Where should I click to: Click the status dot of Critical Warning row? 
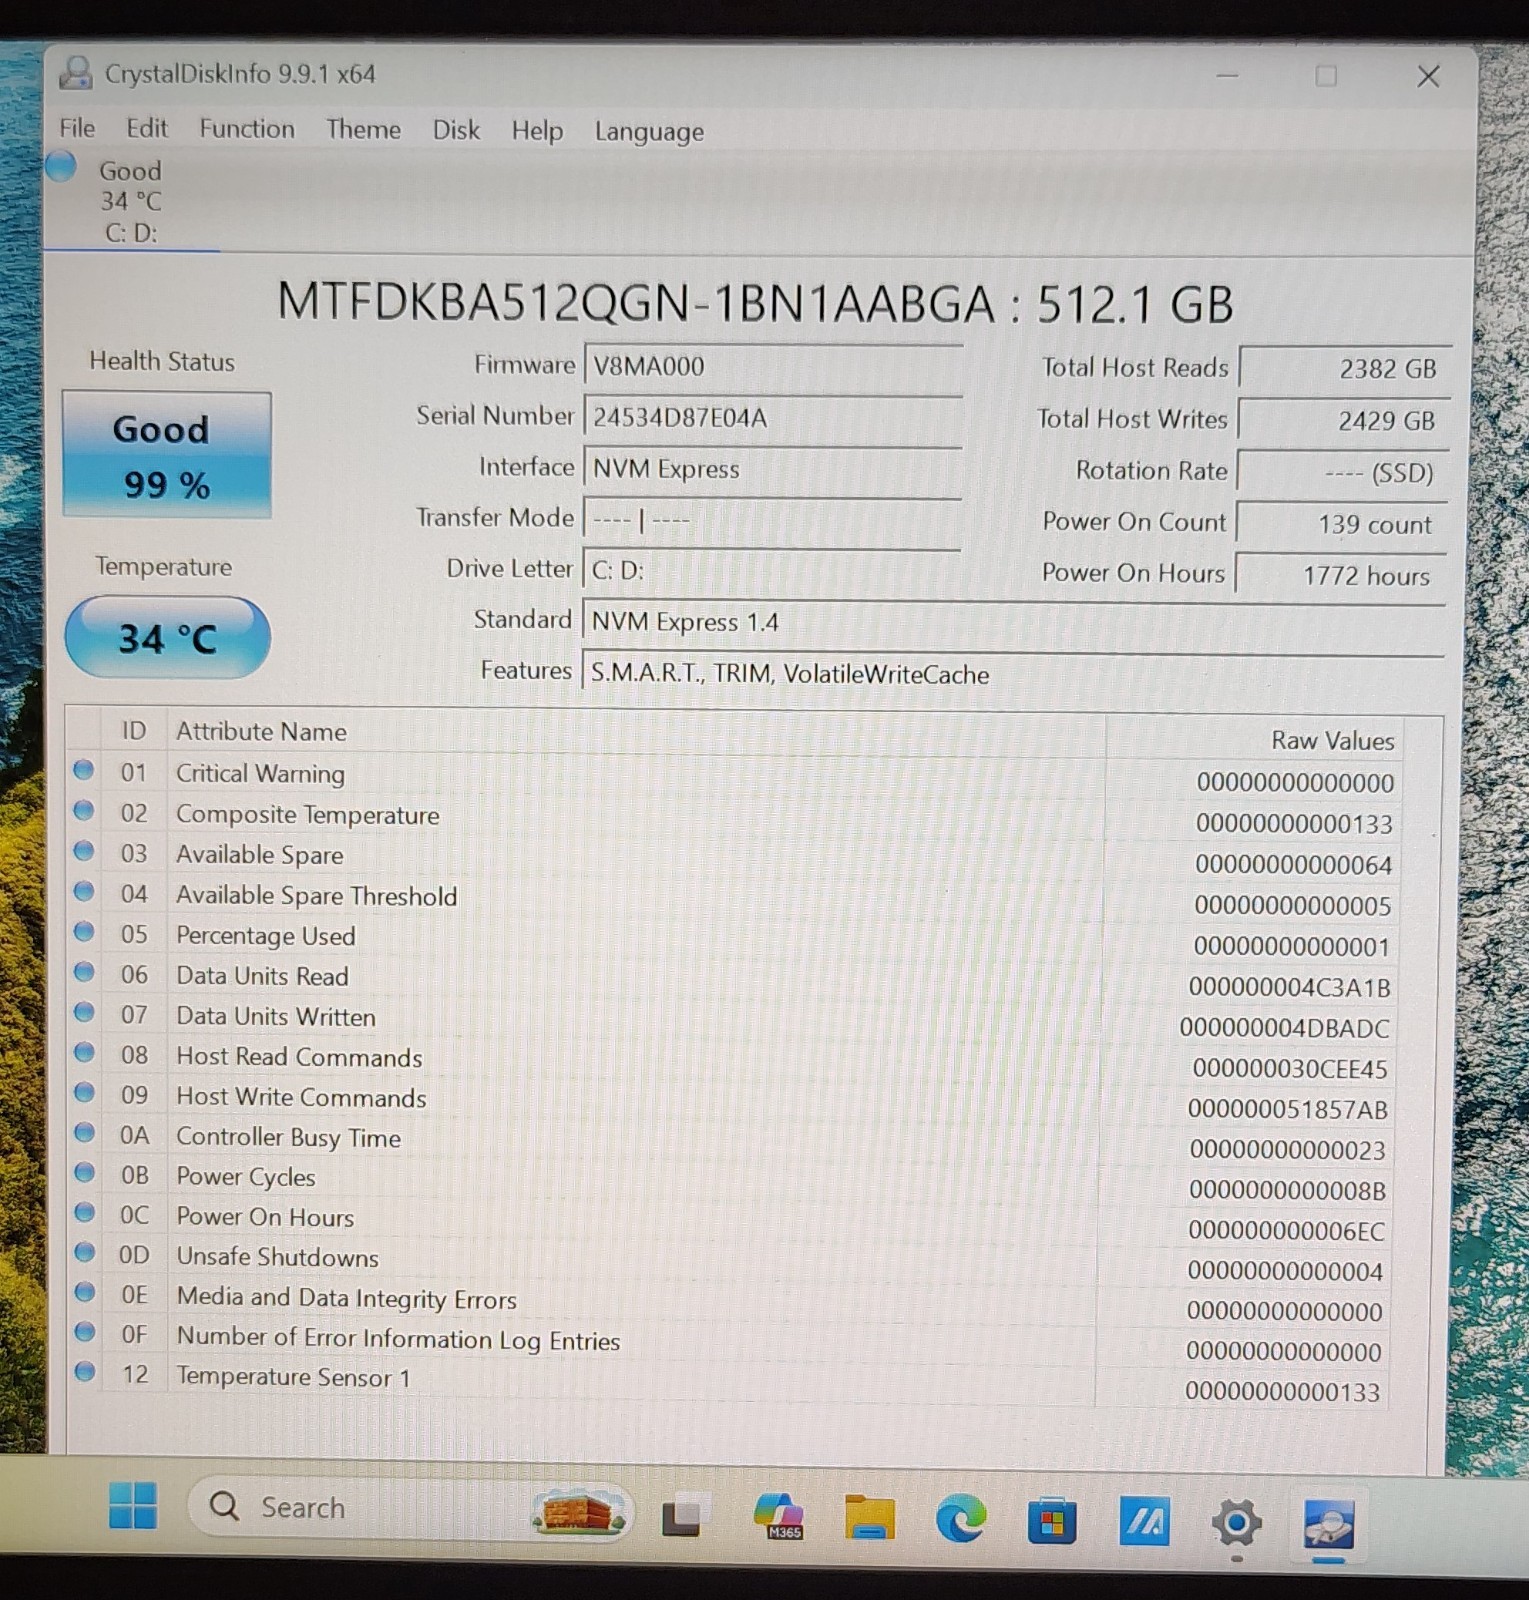84,770
